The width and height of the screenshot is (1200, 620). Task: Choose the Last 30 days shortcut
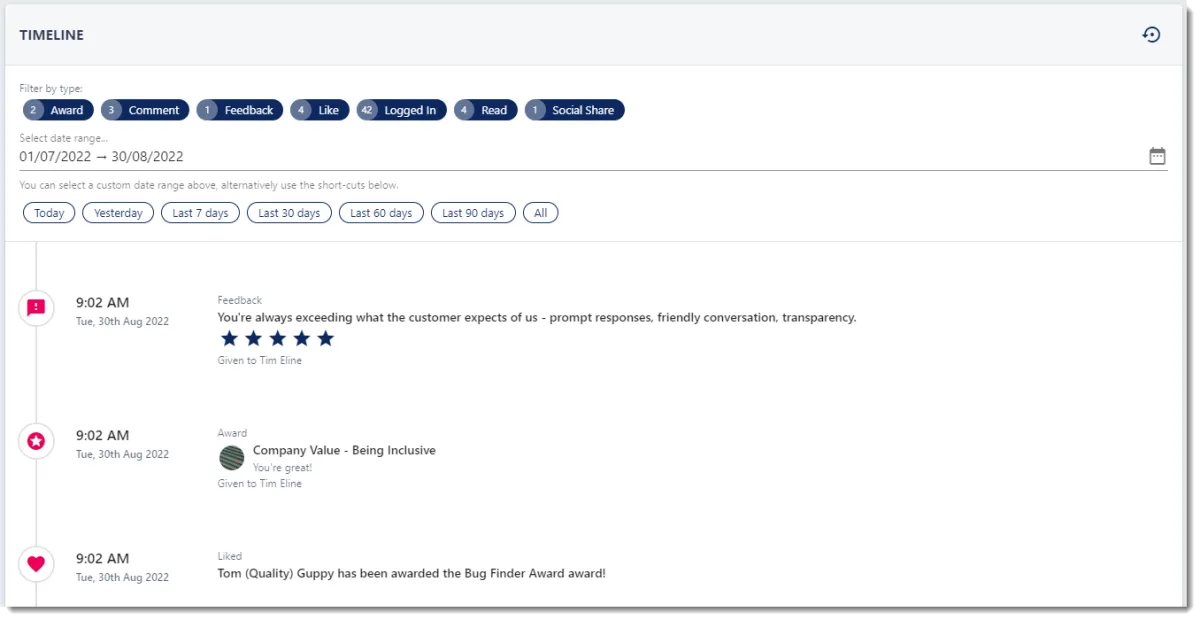pyautogui.click(x=289, y=213)
